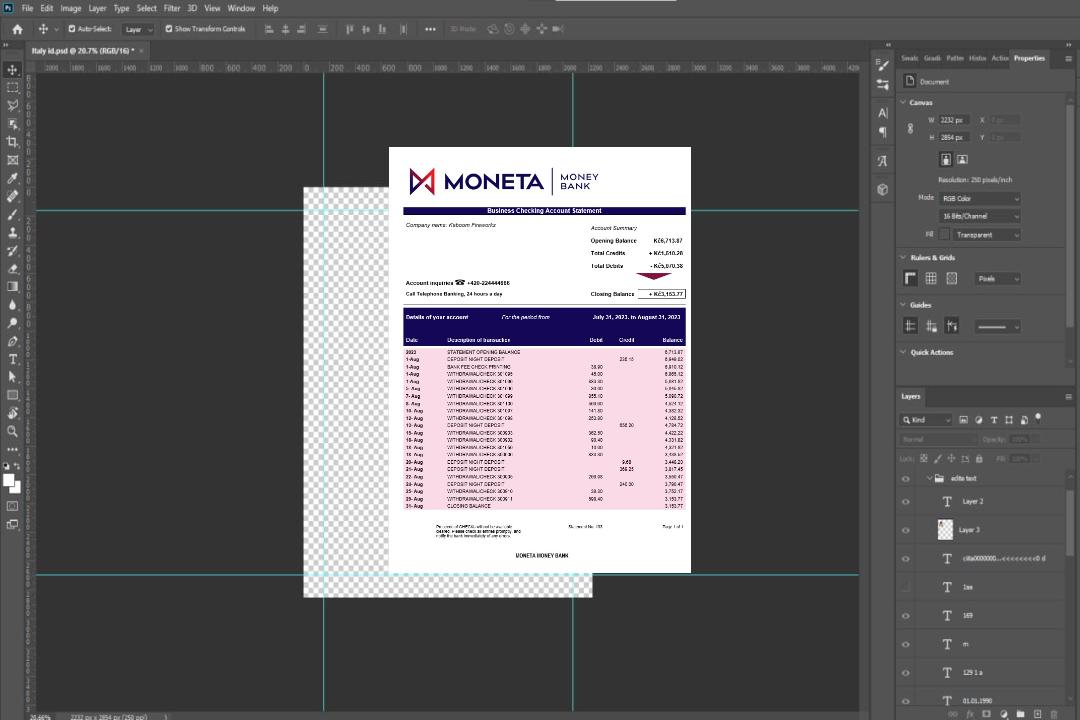Select the Layer 3 thumbnail
1080x720 pixels.
pyautogui.click(x=946, y=530)
